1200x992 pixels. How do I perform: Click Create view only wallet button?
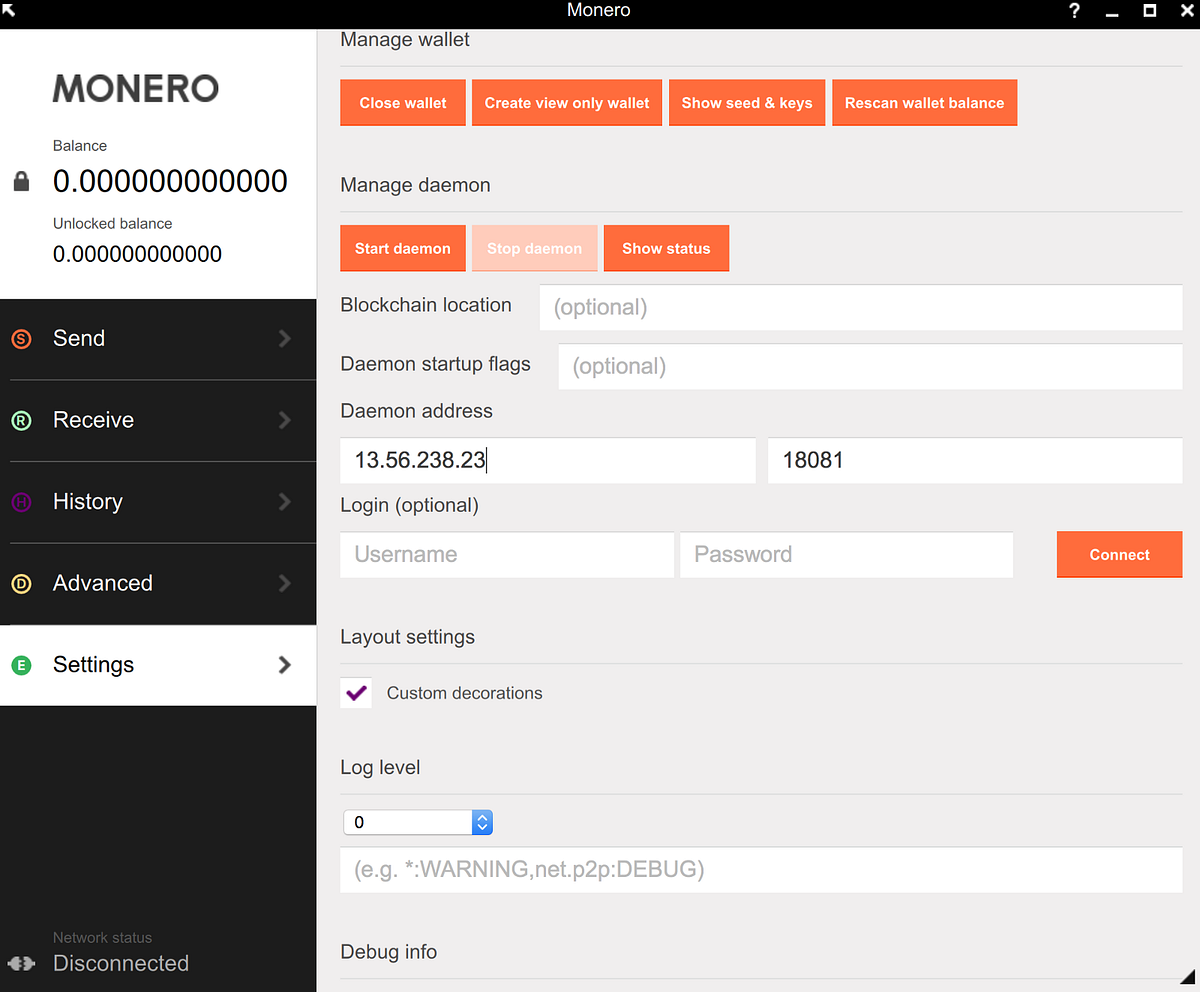point(567,103)
